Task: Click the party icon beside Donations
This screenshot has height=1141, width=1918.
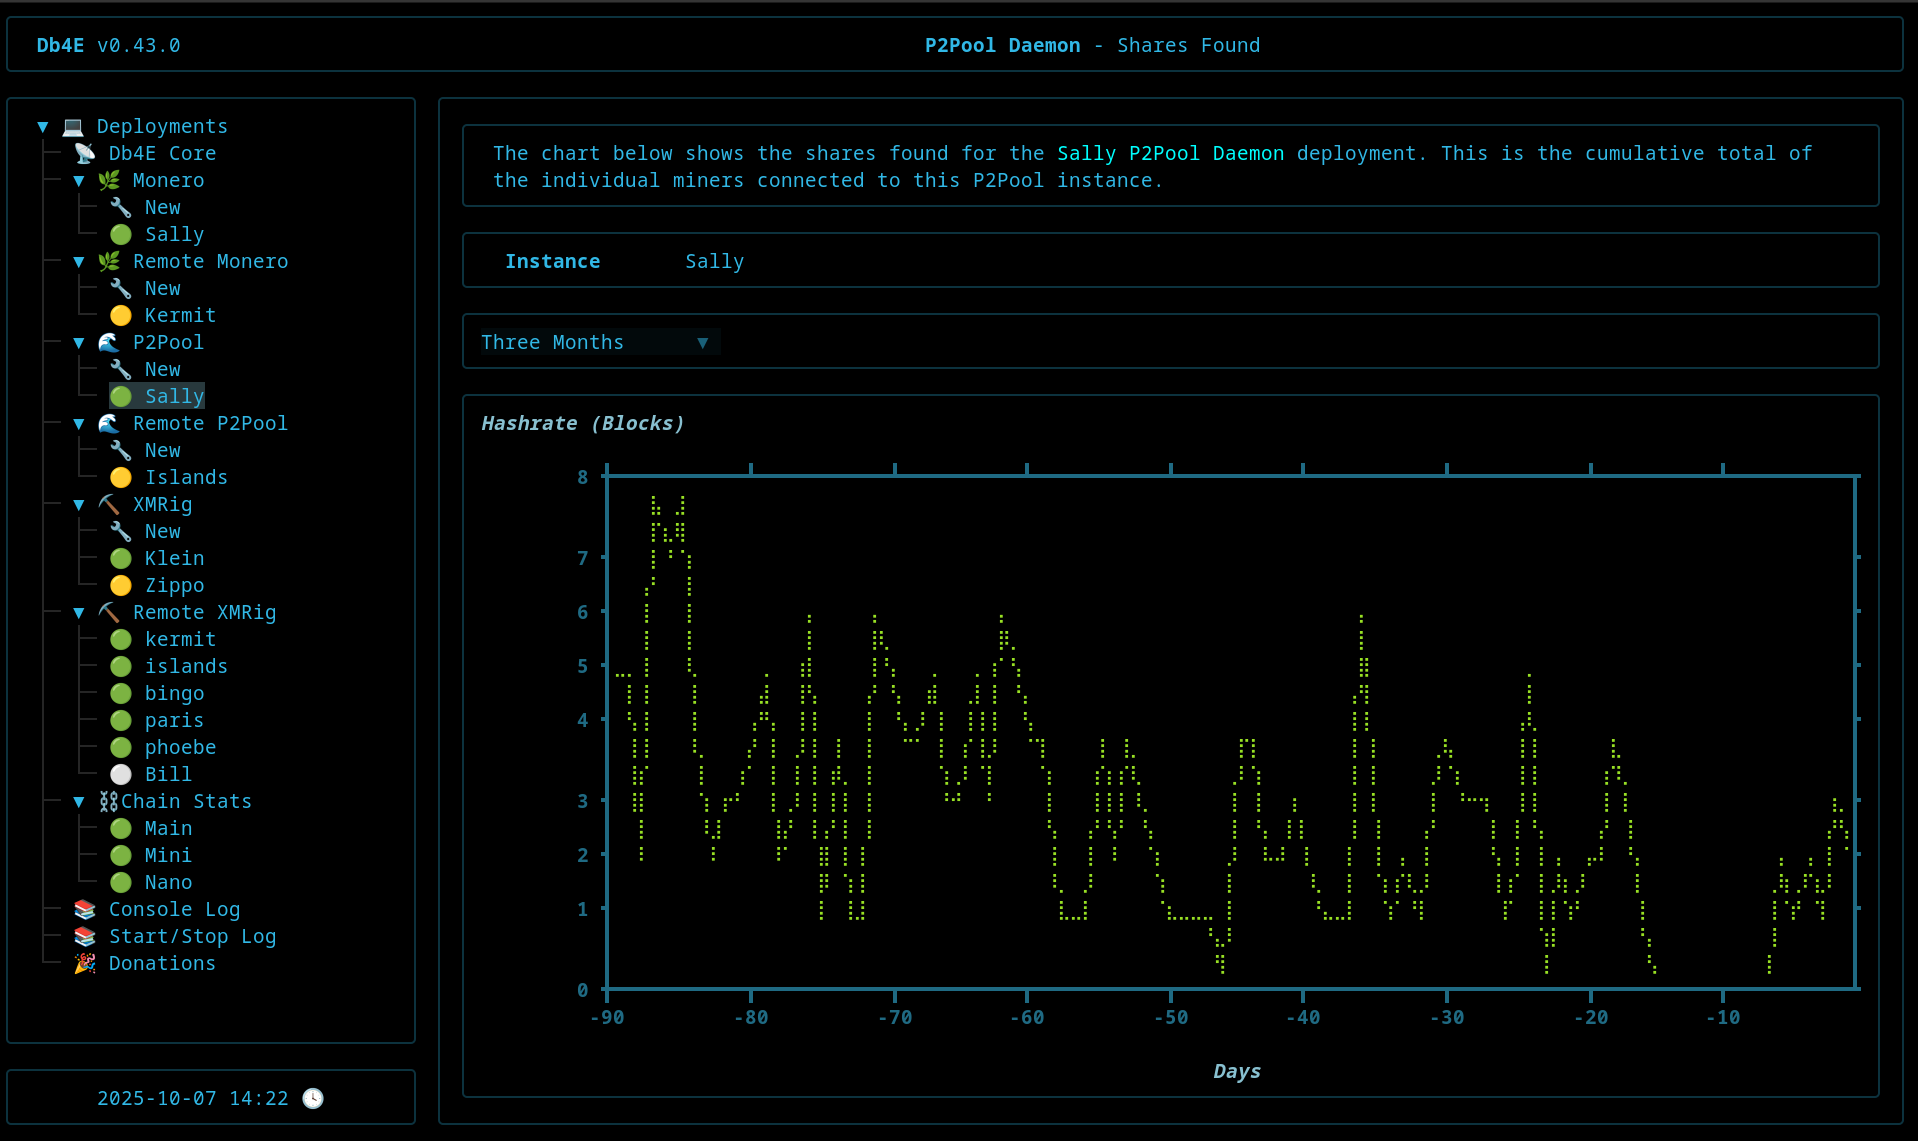Action: point(85,963)
